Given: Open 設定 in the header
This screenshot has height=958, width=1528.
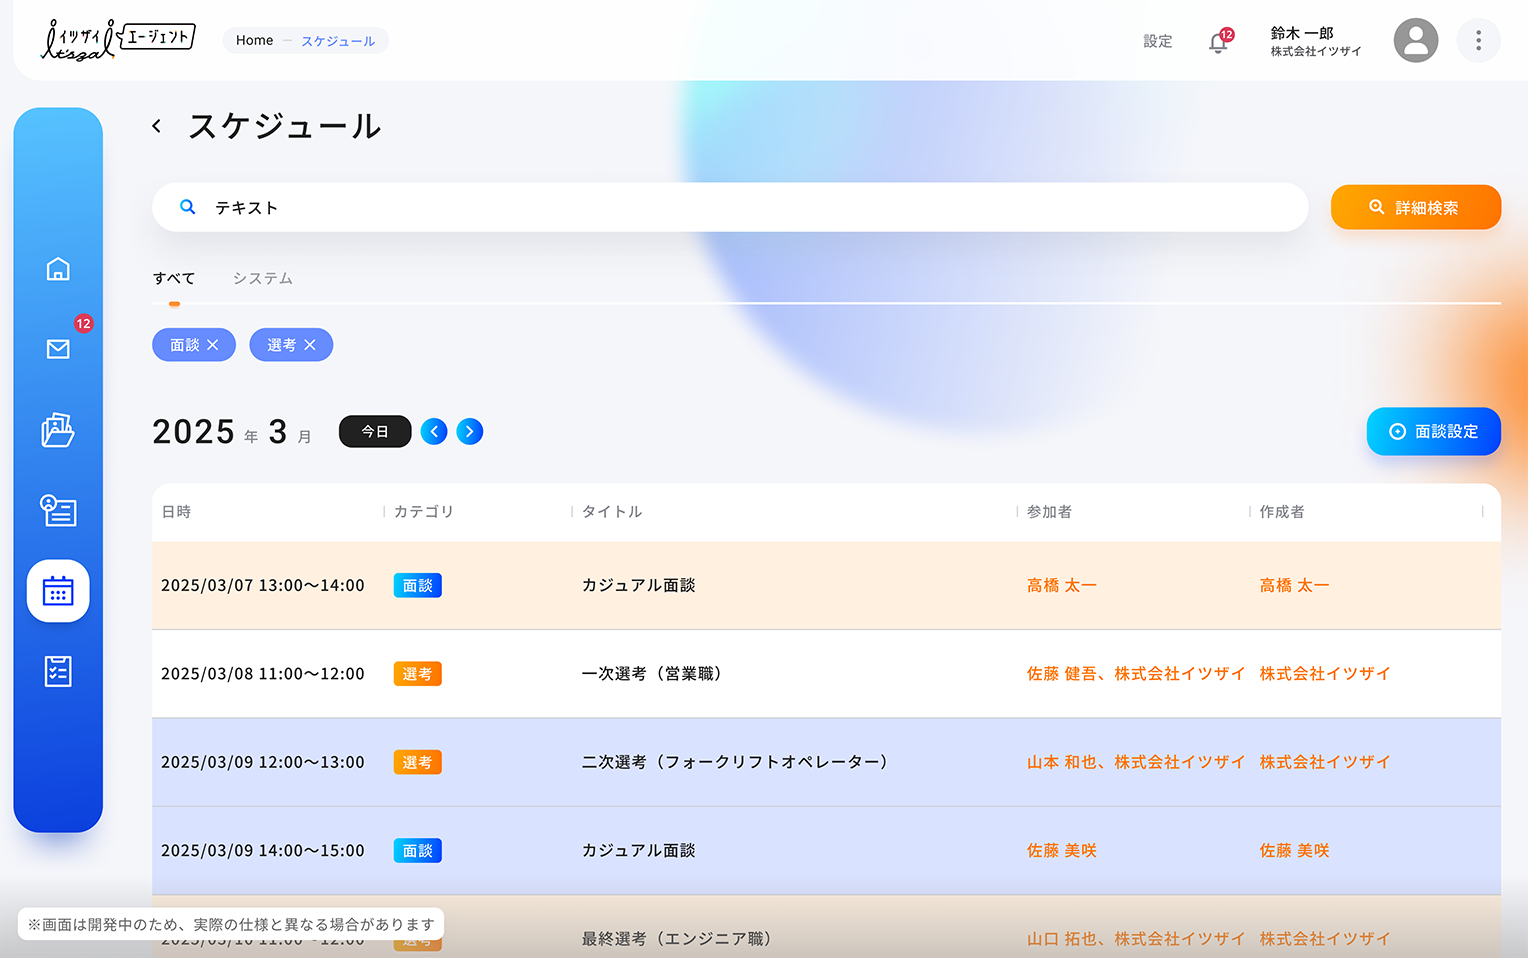Looking at the screenshot, I should pos(1158,41).
